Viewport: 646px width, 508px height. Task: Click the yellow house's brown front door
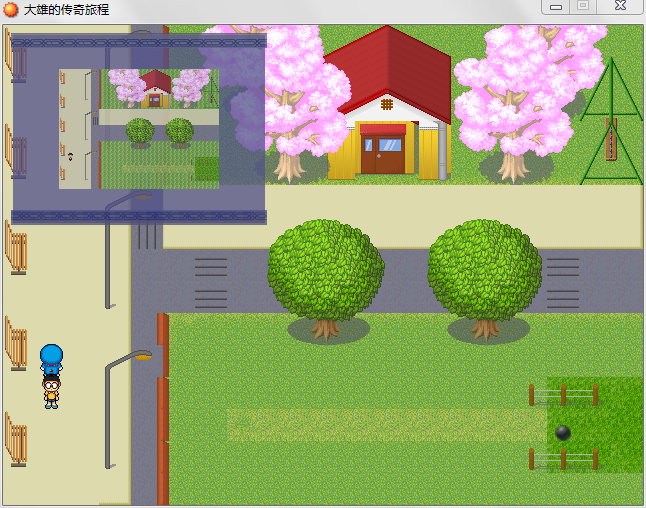tap(382, 155)
